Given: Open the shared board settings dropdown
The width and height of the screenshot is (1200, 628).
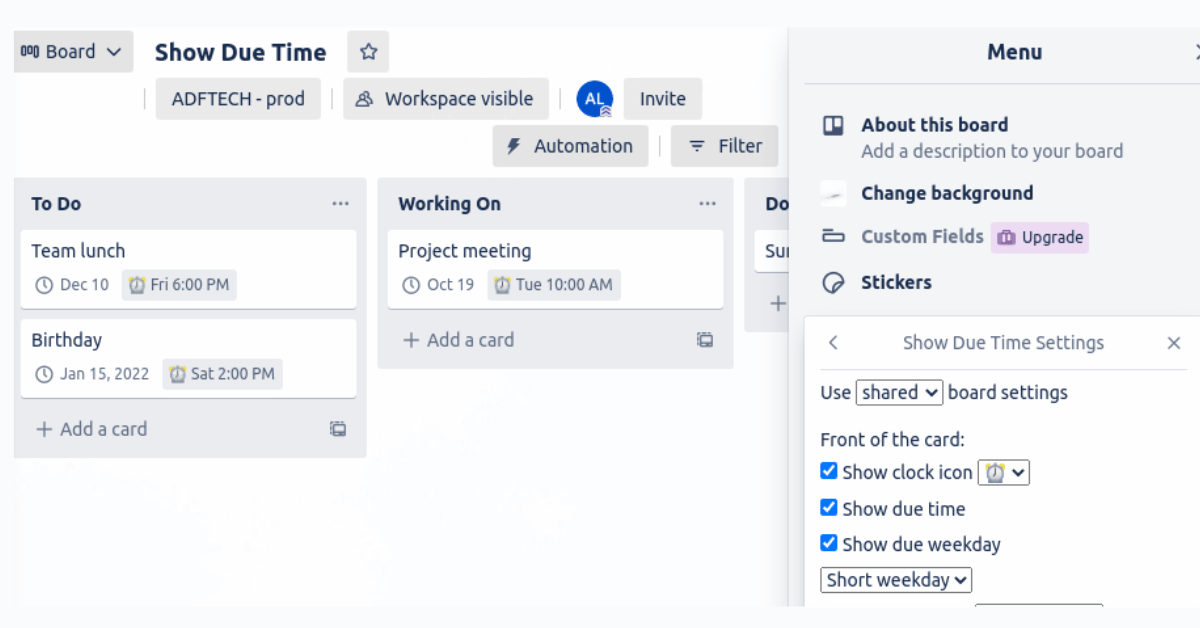Looking at the screenshot, I should [x=898, y=392].
